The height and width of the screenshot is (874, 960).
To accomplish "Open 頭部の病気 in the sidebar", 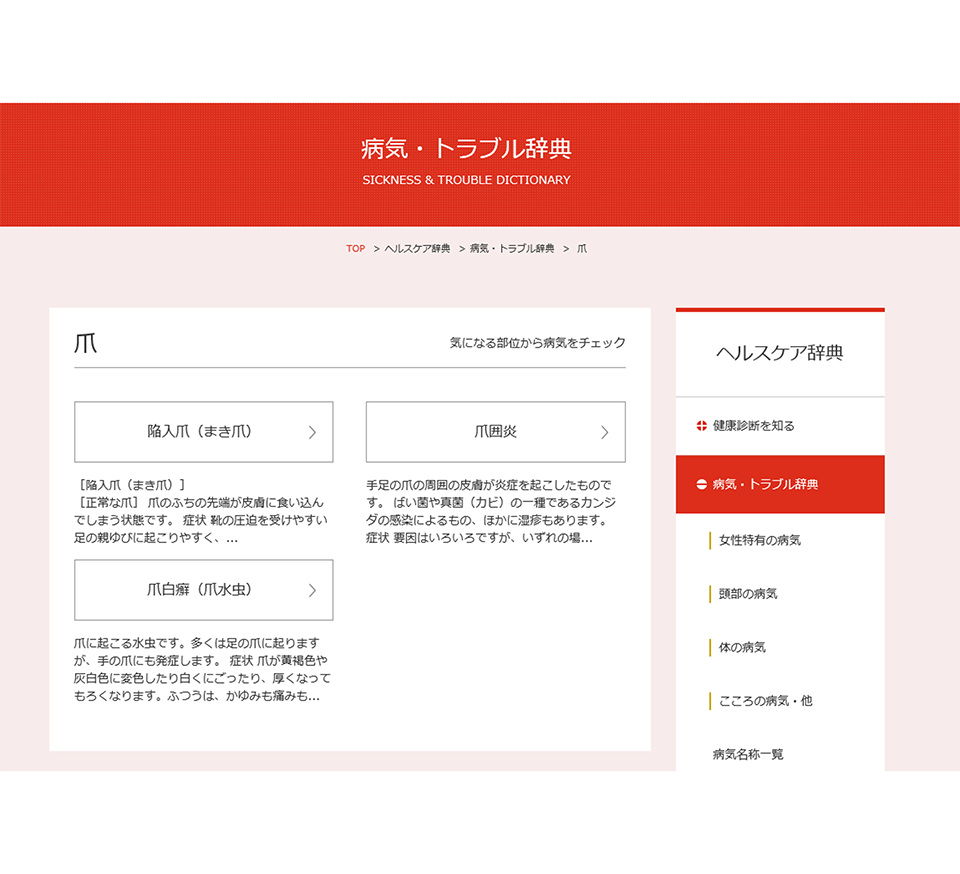I will (748, 594).
